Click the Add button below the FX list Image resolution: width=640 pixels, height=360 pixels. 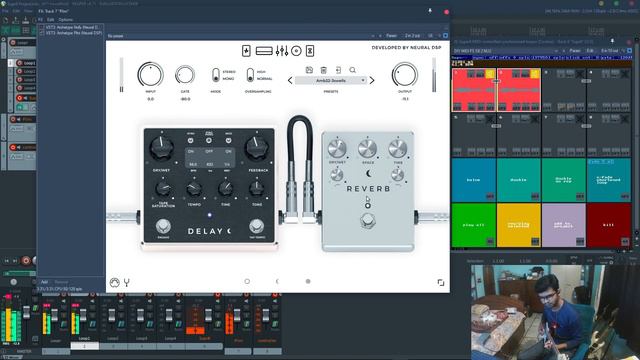tap(44, 282)
